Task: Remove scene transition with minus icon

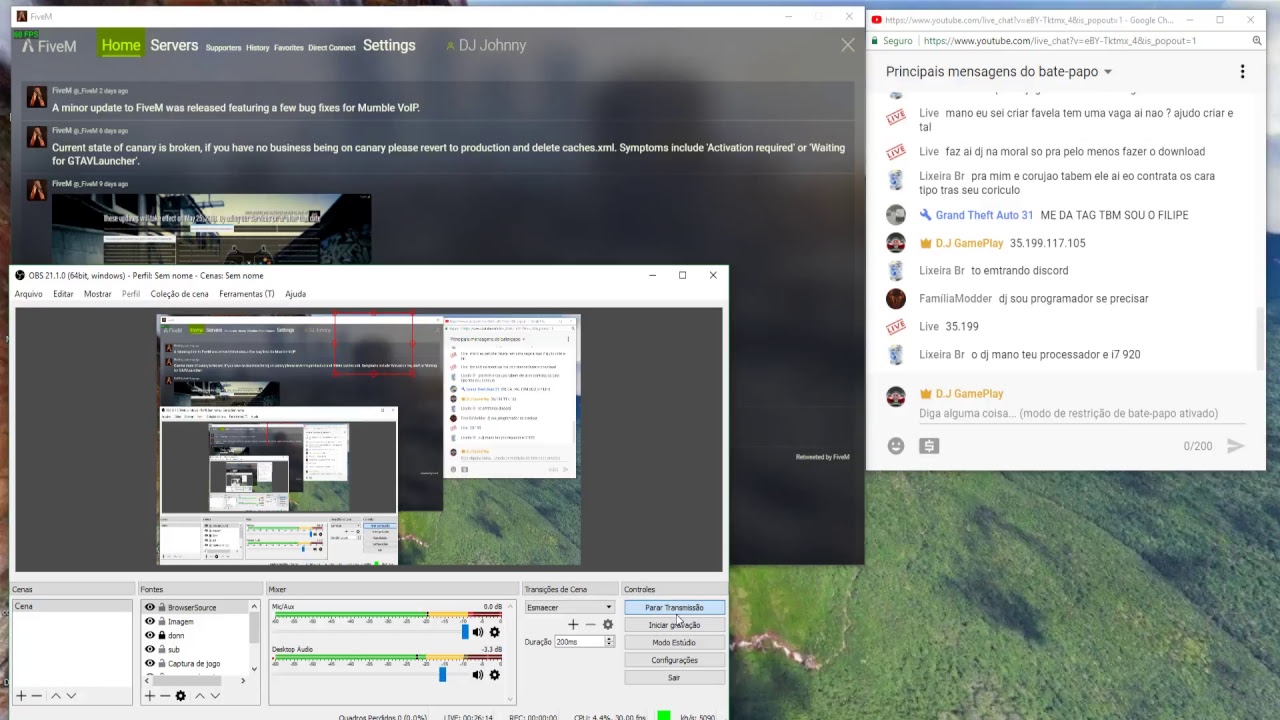Action: (x=590, y=624)
